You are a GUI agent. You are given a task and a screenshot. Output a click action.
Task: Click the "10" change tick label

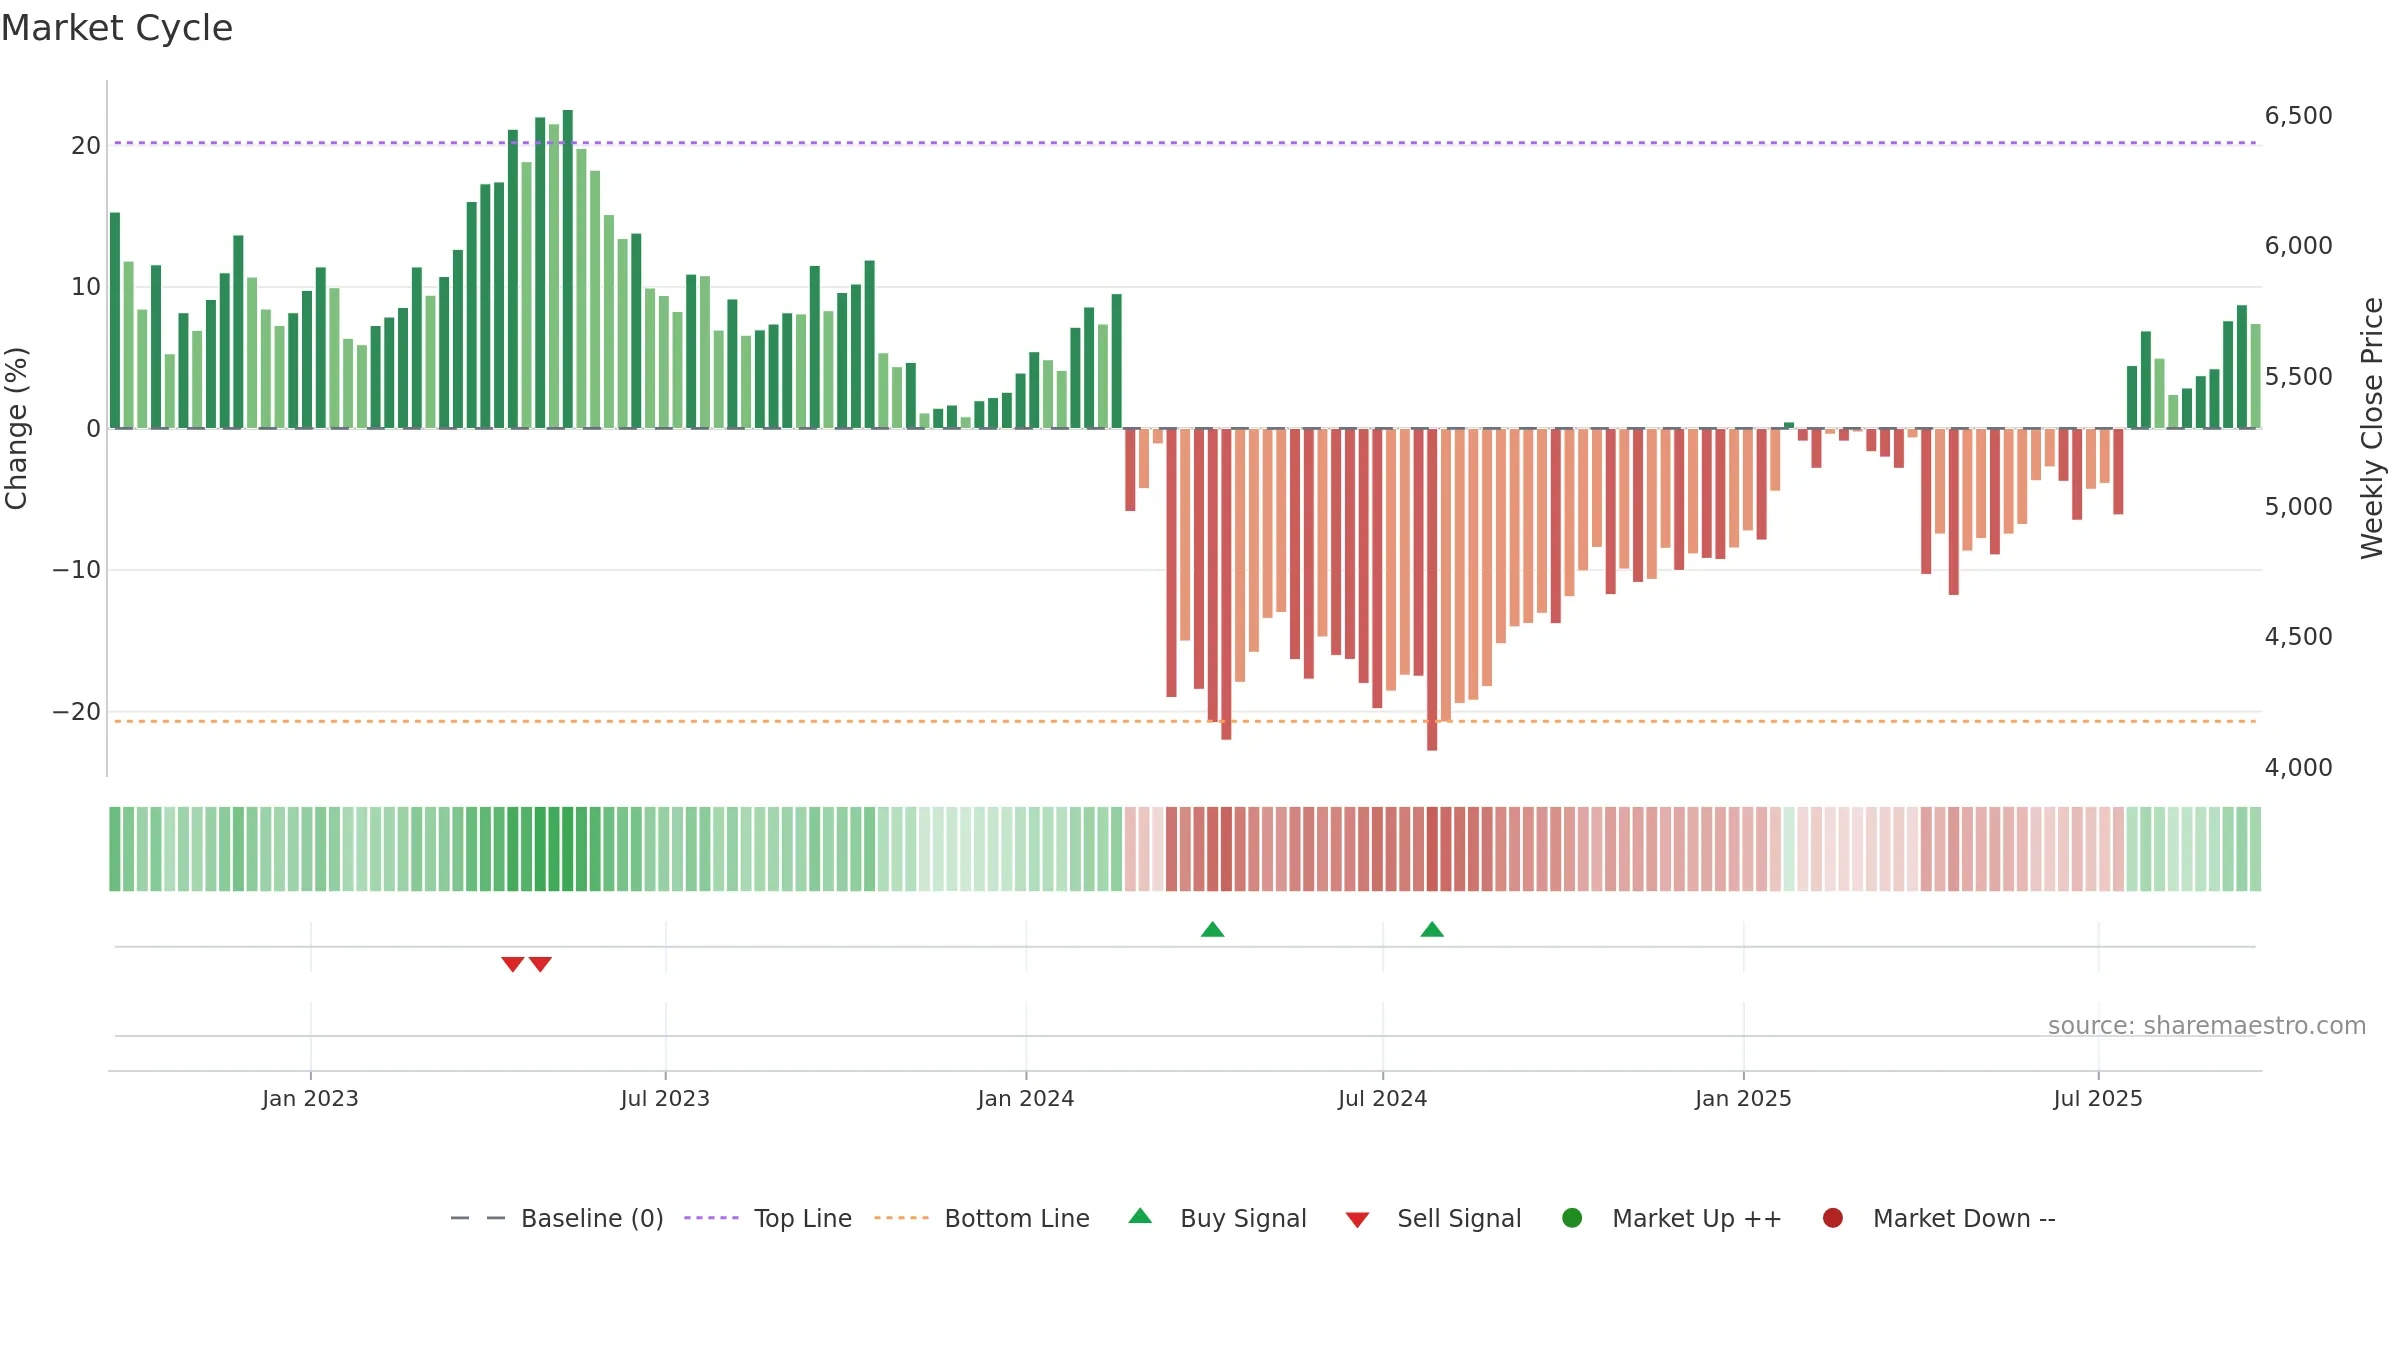pyautogui.click(x=86, y=286)
